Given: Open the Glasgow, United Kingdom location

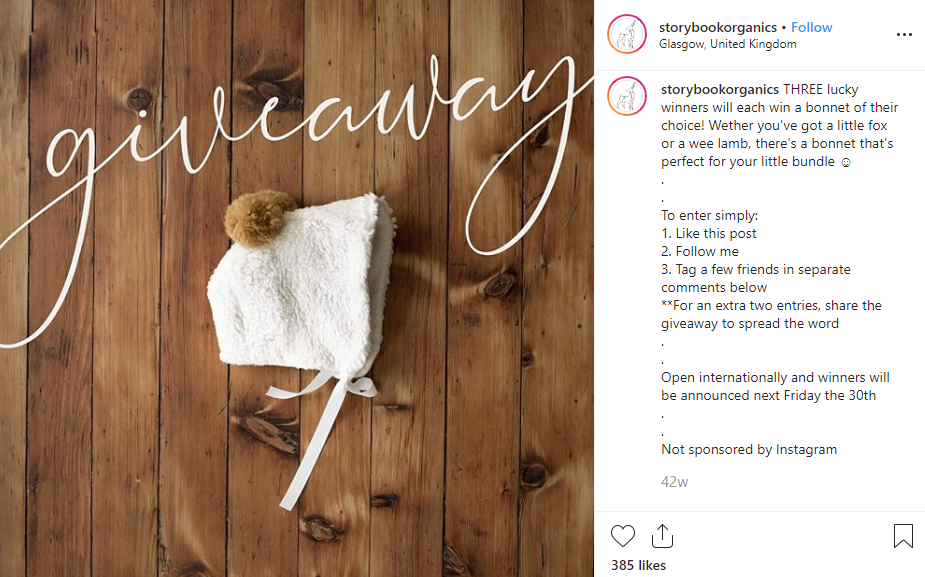Looking at the screenshot, I should coord(727,44).
